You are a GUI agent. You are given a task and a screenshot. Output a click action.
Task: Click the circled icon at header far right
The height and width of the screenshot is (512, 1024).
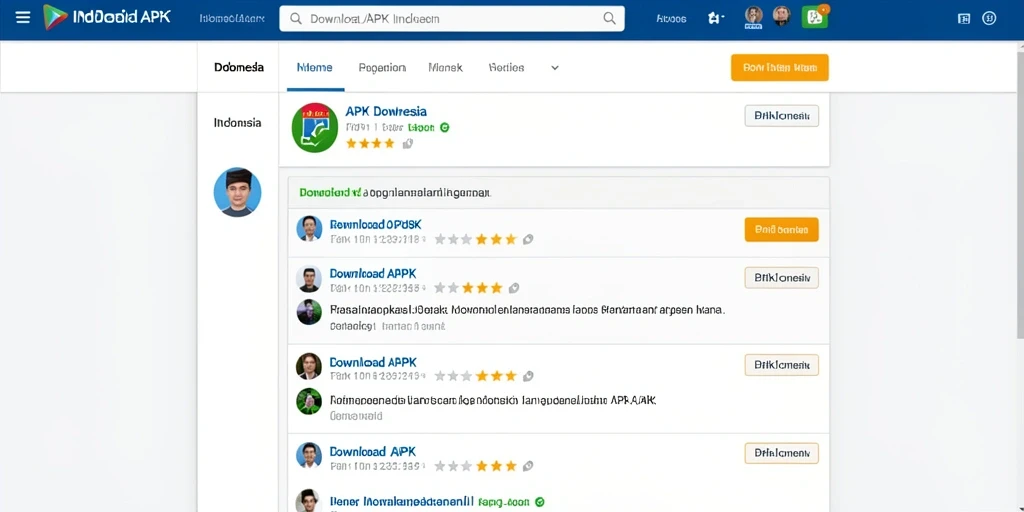click(989, 18)
